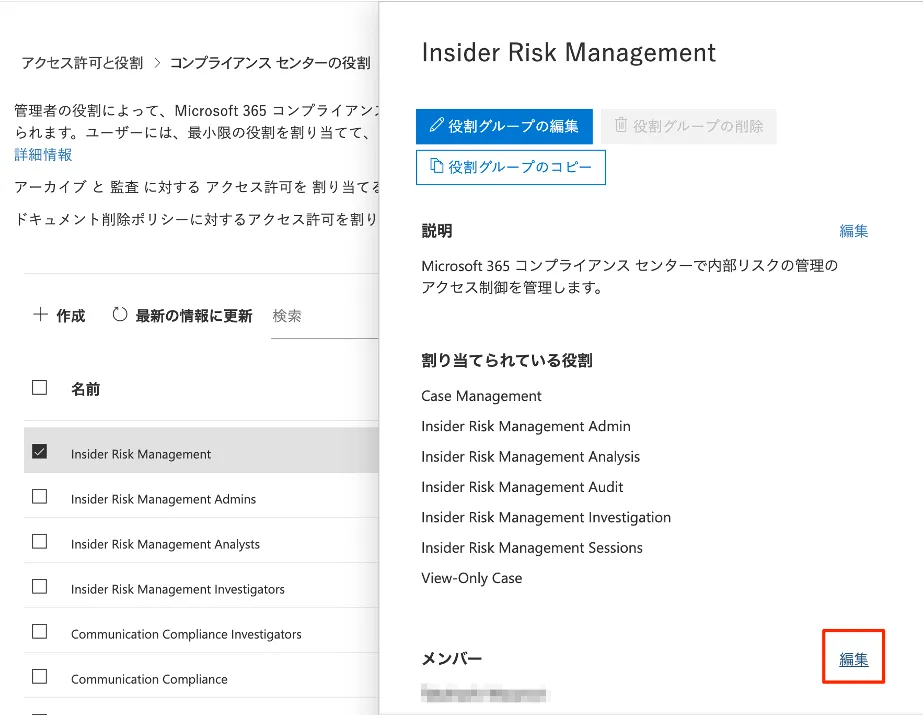Image resolution: width=924 pixels, height=716 pixels.
Task: Toggle the select-all checkbox beside 名前
Action: click(x=40, y=388)
